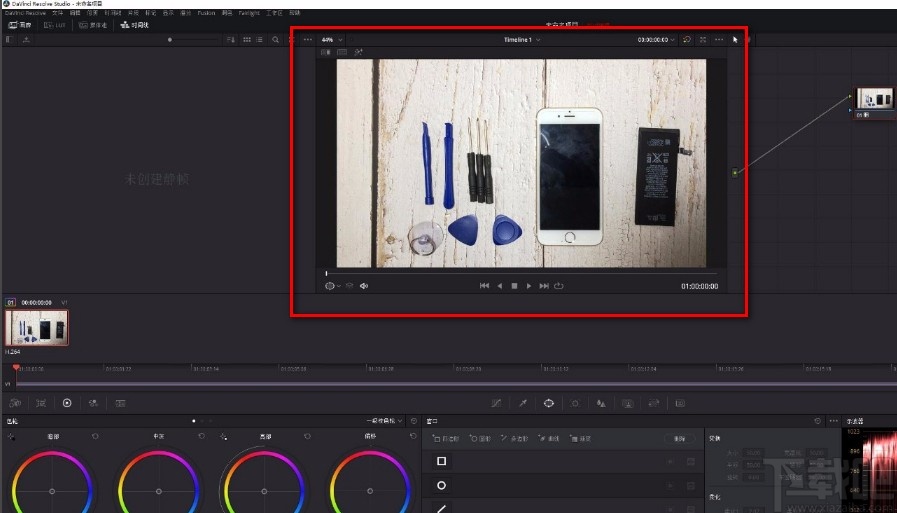
Task: Open the viewer zoom 44% dropdown
Action: [330, 40]
